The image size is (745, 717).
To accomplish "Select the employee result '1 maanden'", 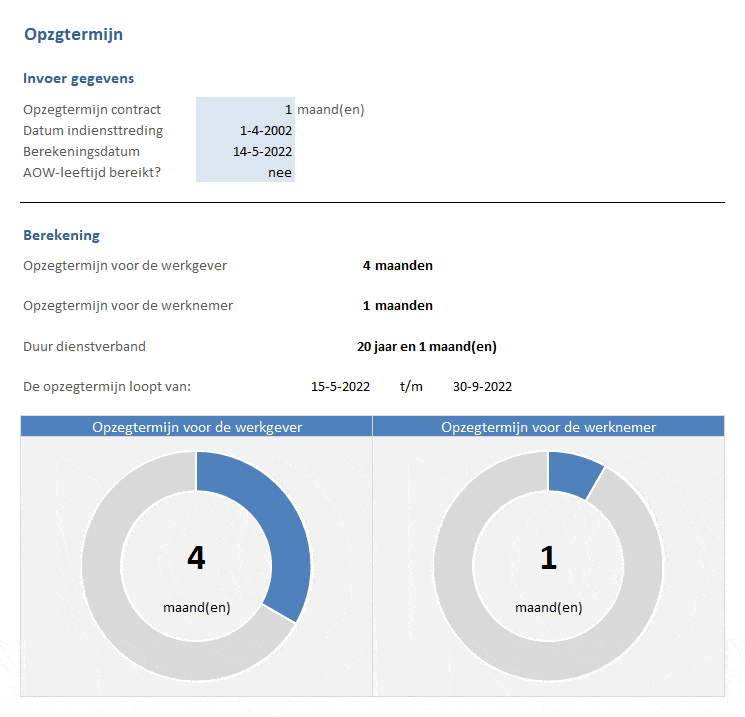I will [x=397, y=306].
